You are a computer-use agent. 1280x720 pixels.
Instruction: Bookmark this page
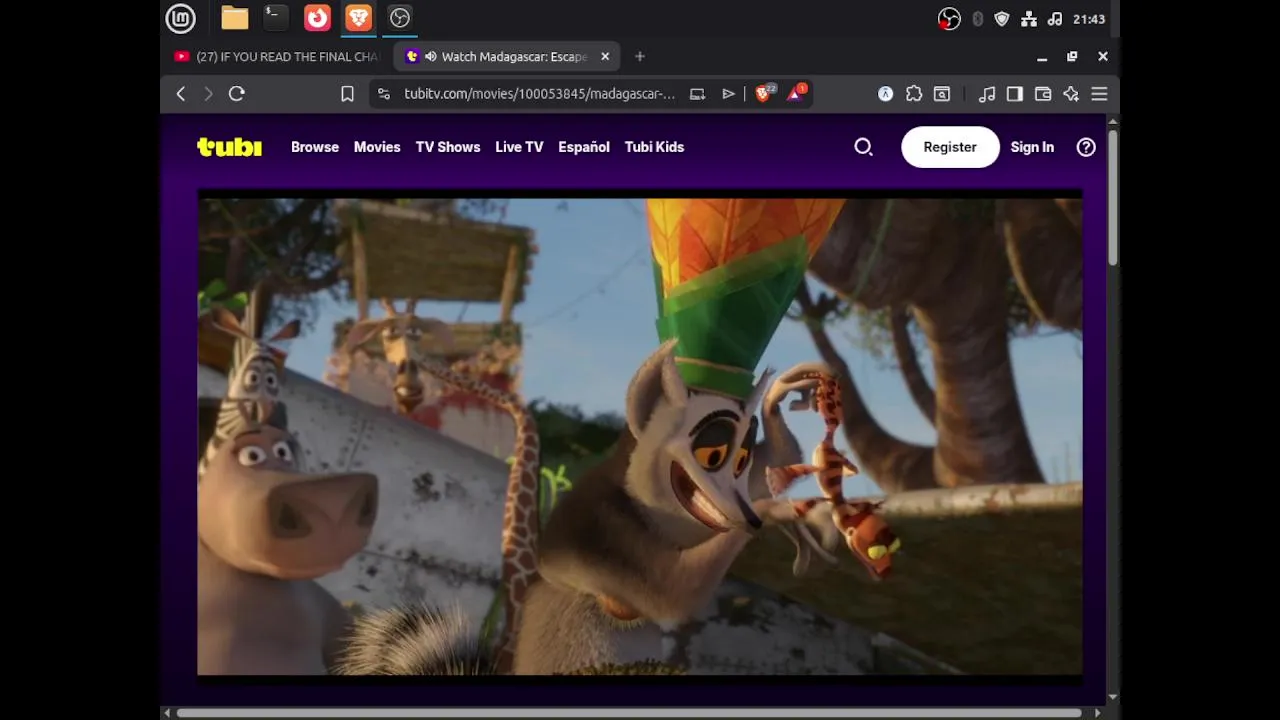pos(347,94)
